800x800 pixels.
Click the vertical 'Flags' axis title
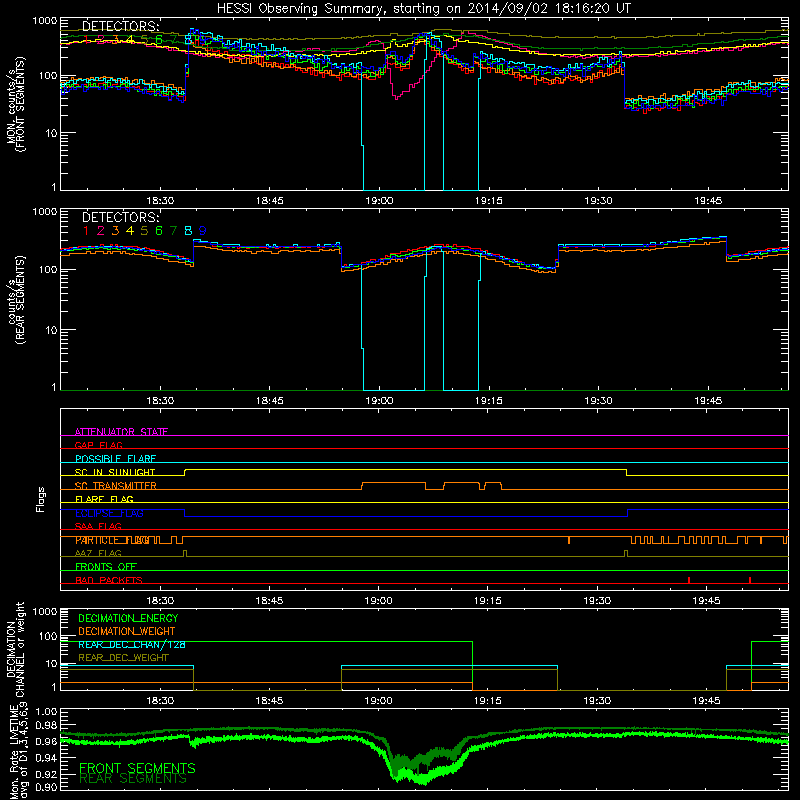41,499
